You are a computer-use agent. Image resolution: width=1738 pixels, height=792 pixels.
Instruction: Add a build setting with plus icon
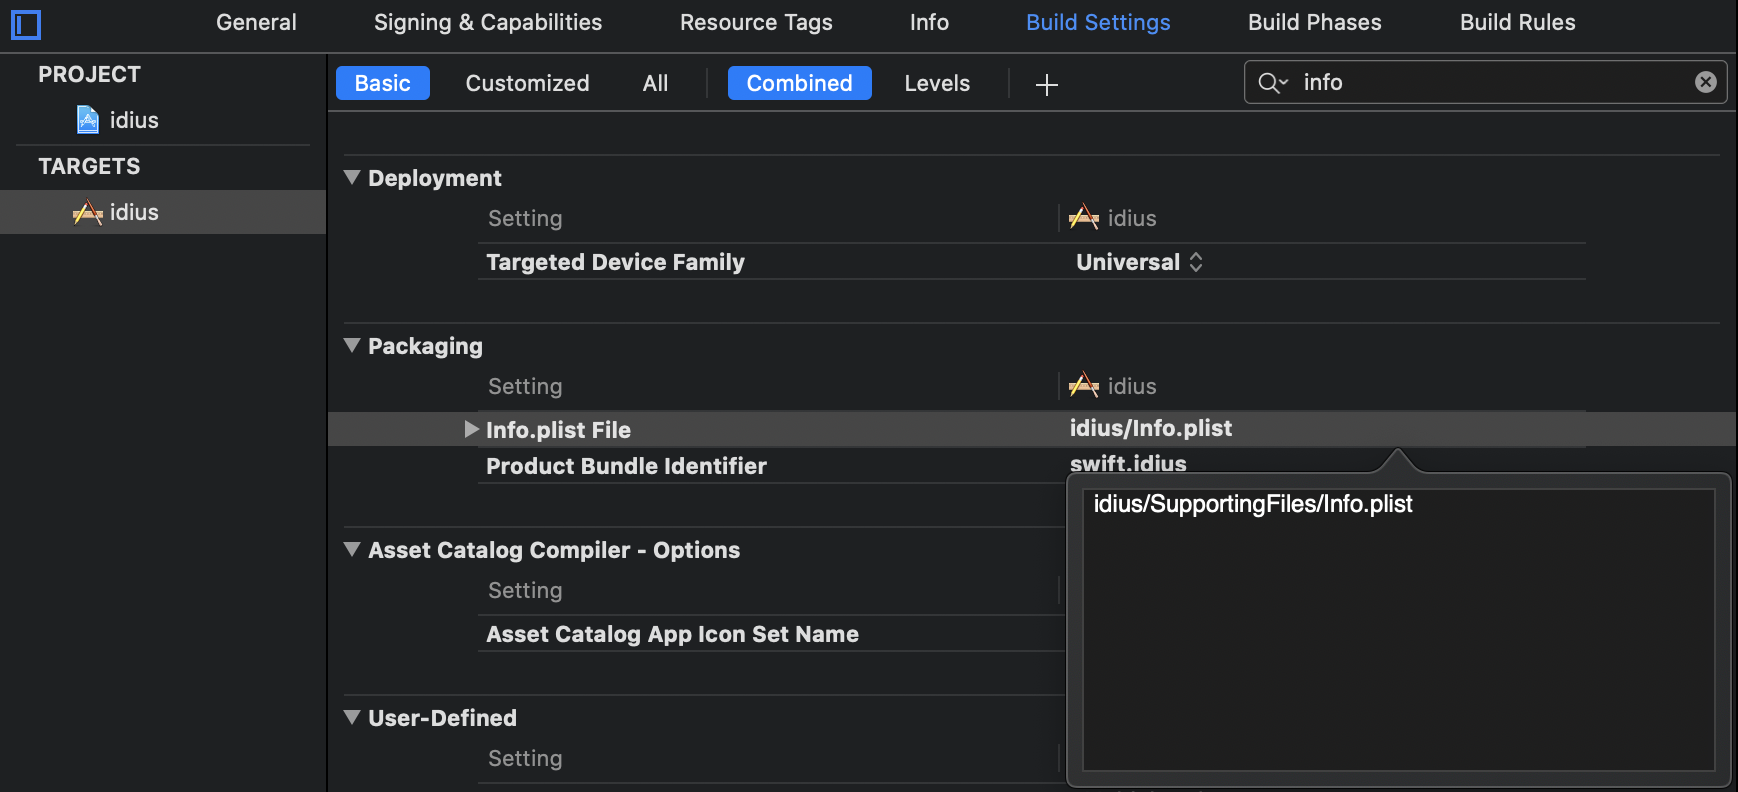point(1047,84)
